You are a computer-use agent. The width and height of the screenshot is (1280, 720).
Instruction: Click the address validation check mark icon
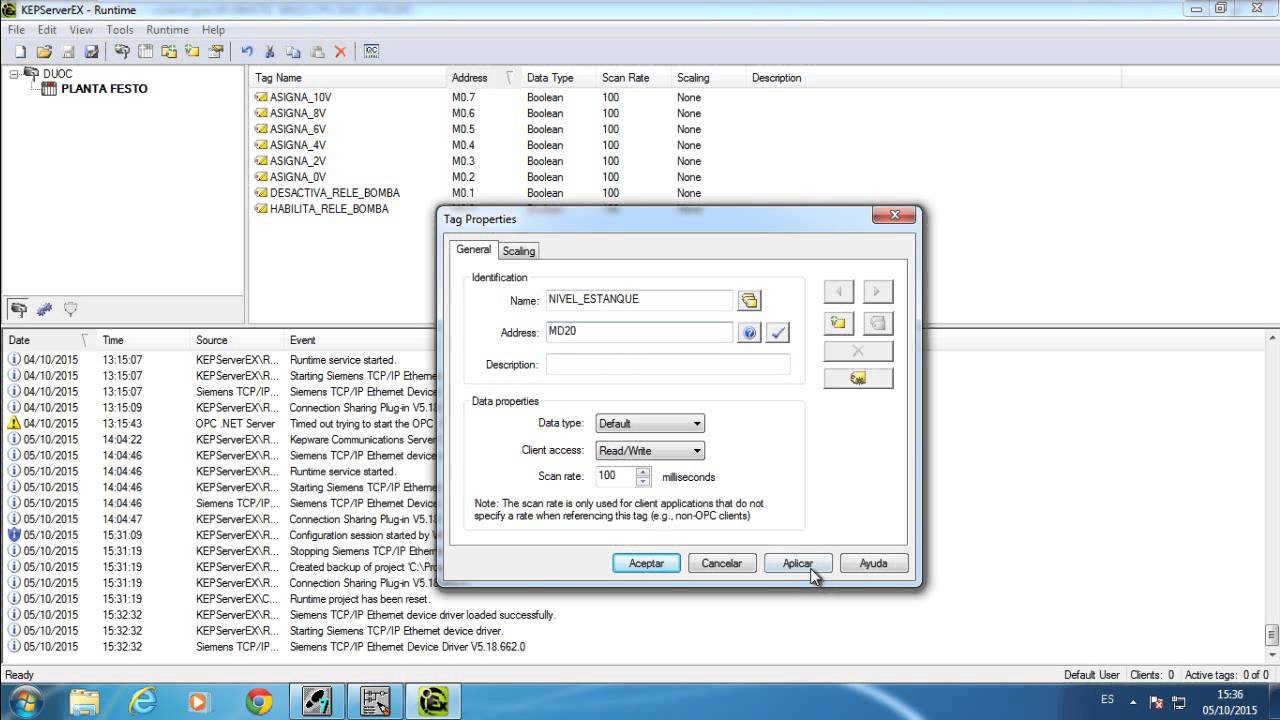click(778, 333)
